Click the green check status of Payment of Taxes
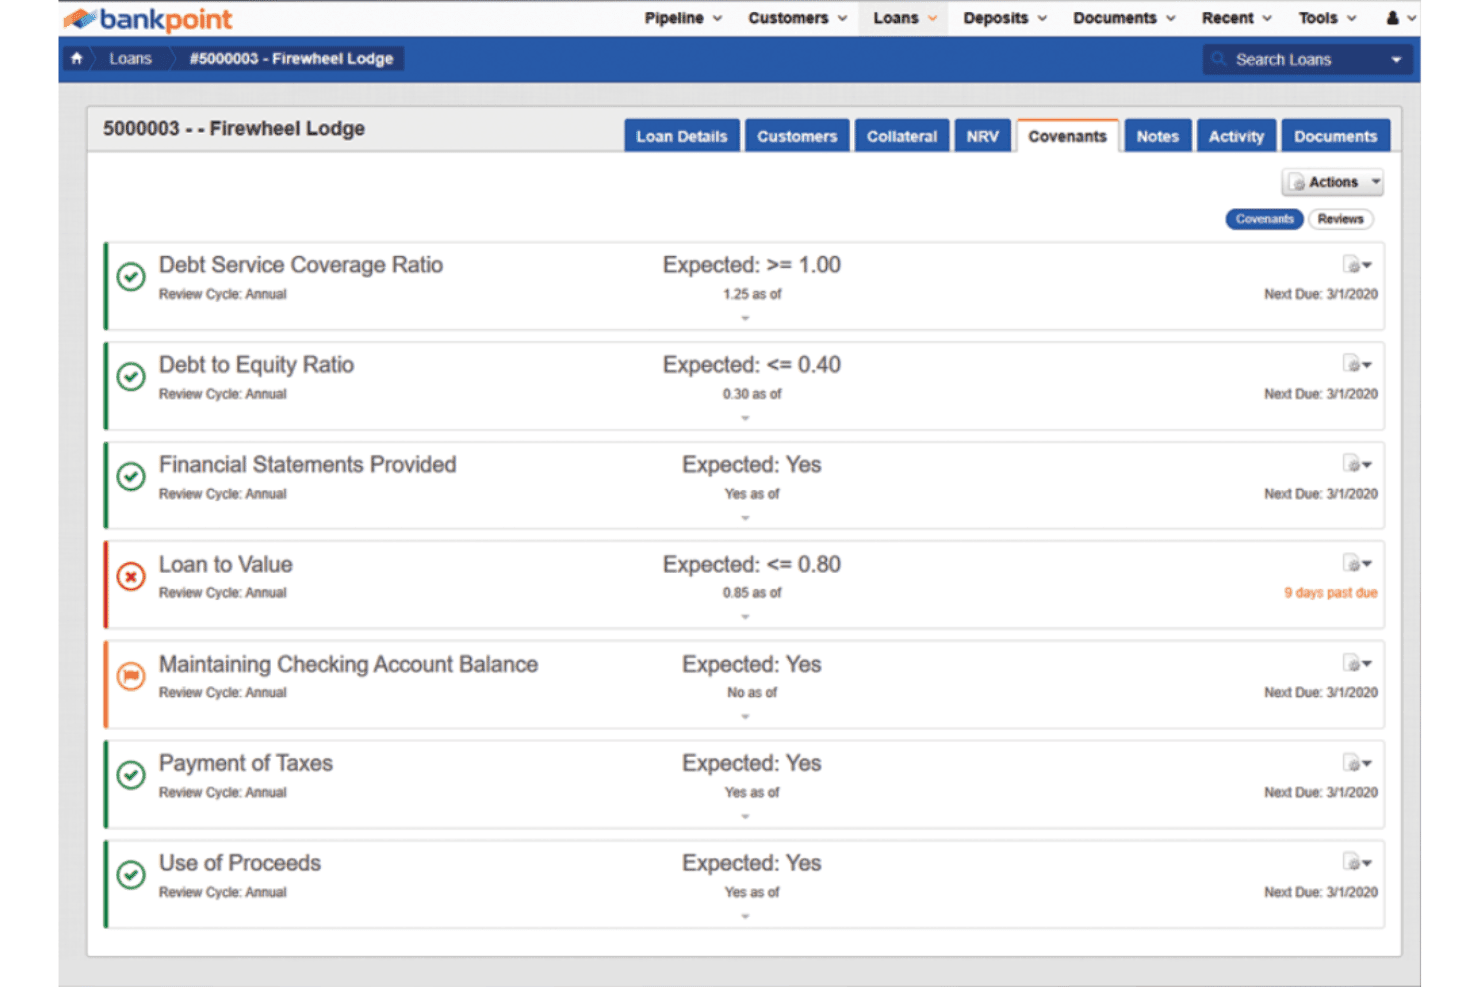 [x=131, y=775]
